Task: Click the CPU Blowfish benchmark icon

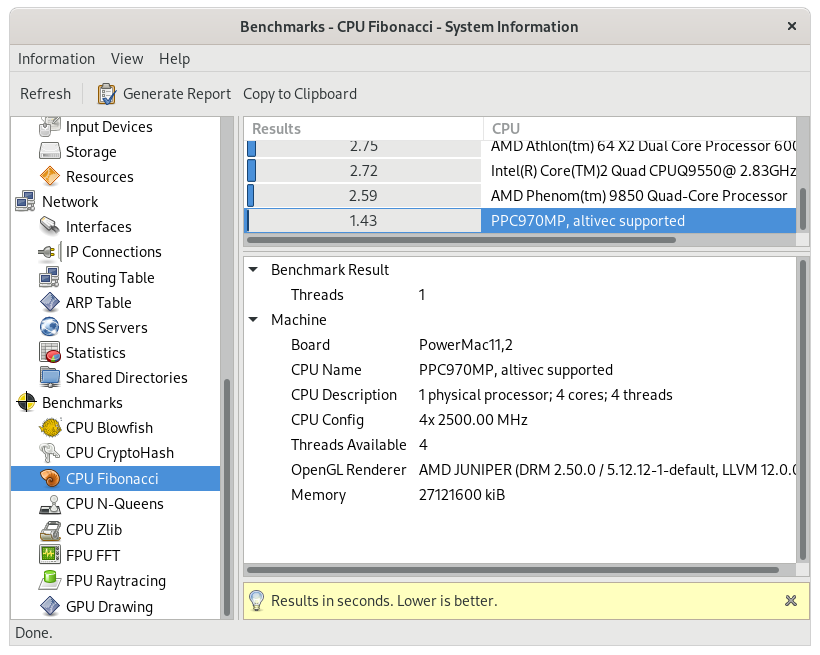Action: pos(50,428)
